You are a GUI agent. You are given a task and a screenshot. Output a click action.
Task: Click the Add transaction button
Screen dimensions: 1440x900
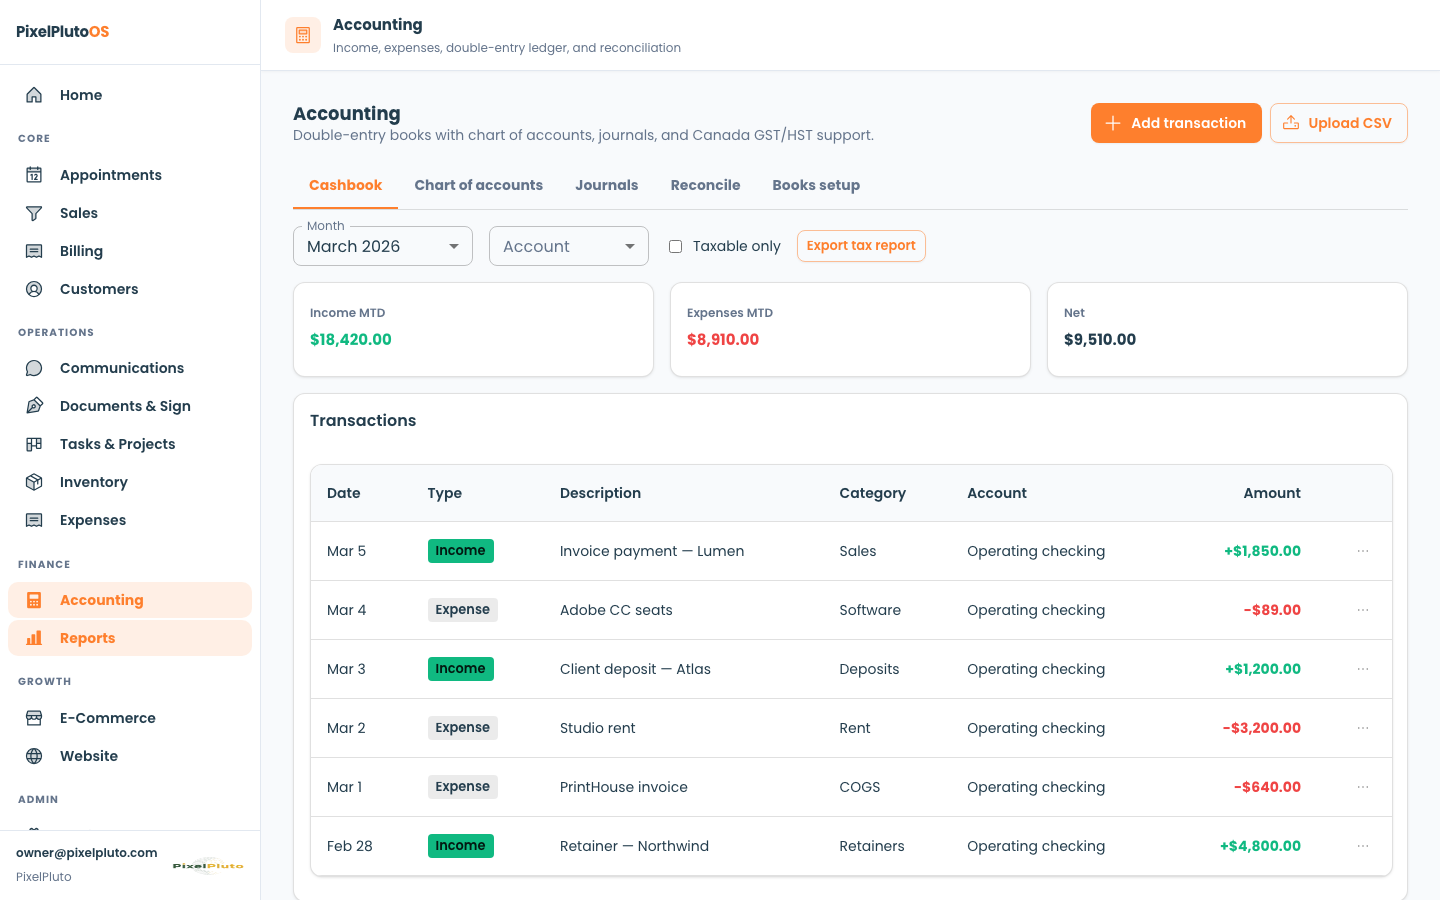pyautogui.click(x=1176, y=123)
